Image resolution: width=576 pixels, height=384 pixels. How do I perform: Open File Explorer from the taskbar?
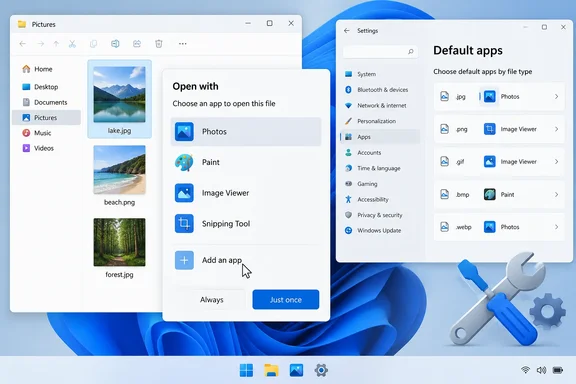(271, 370)
